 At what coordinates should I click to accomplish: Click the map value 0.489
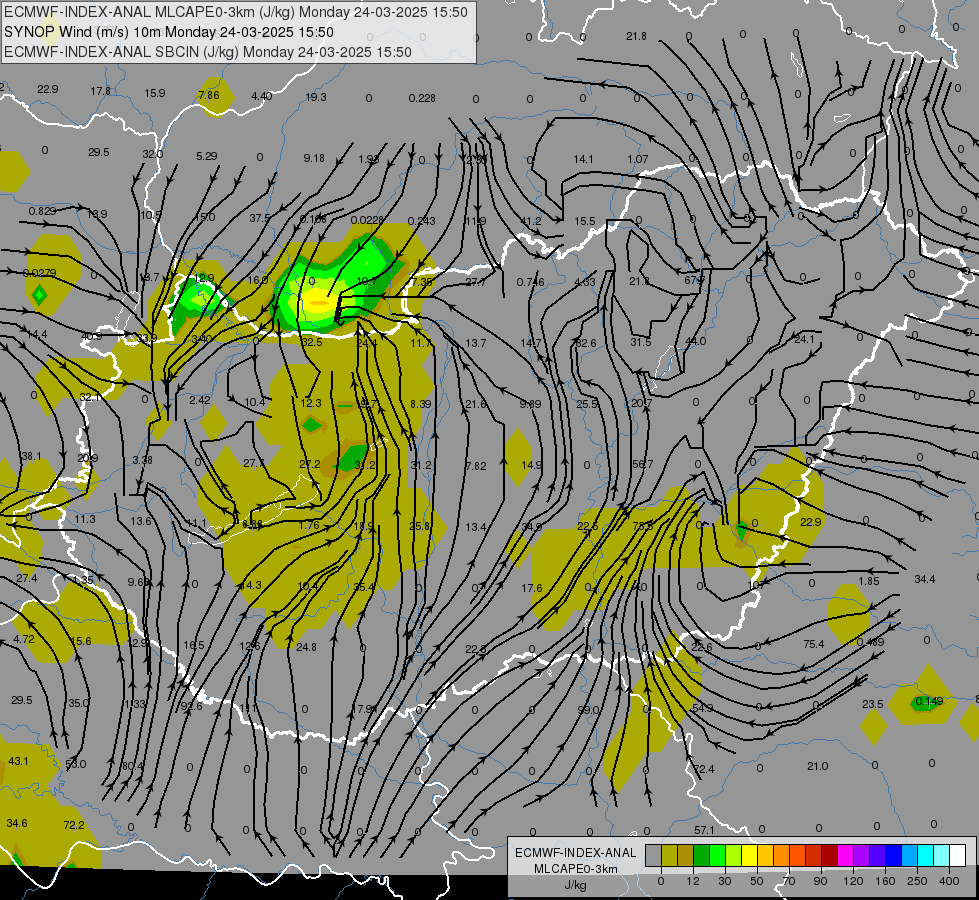point(870,642)
